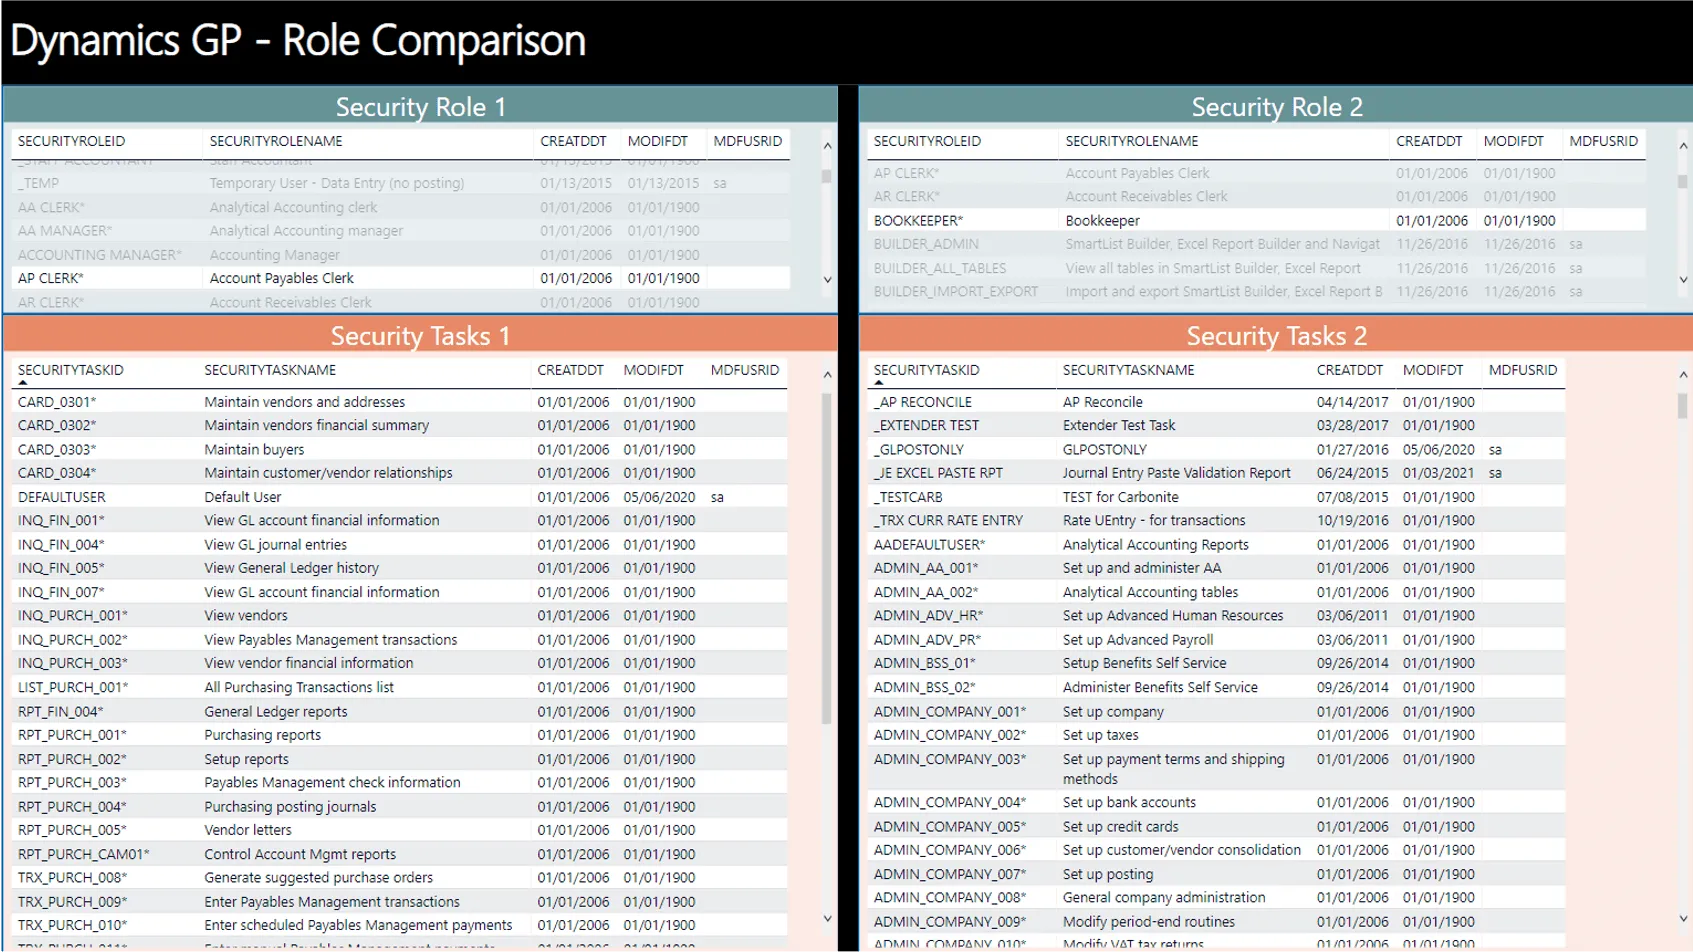Click scroll-down arrow in Security Role 2 table
This screenshot has width=1693, height=952.
1683,280
